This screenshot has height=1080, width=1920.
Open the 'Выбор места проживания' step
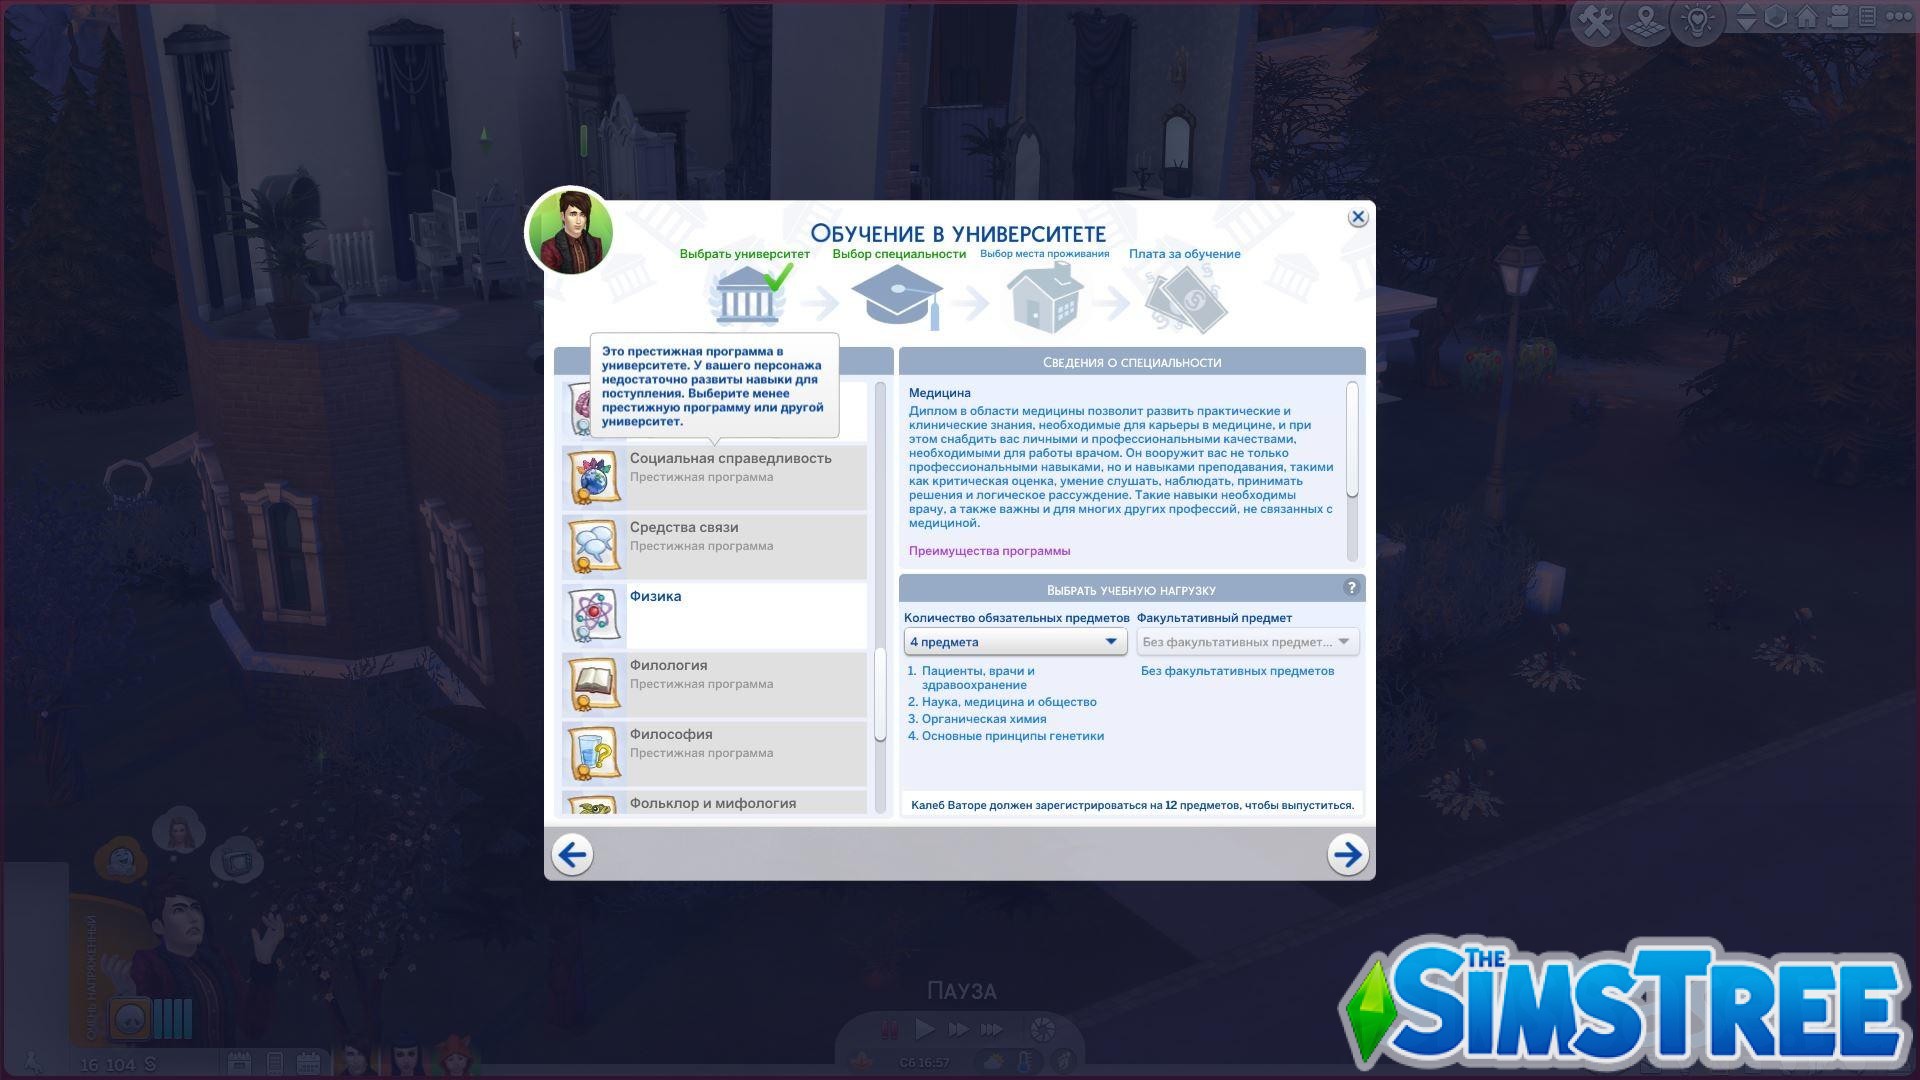pos(1044,254)
